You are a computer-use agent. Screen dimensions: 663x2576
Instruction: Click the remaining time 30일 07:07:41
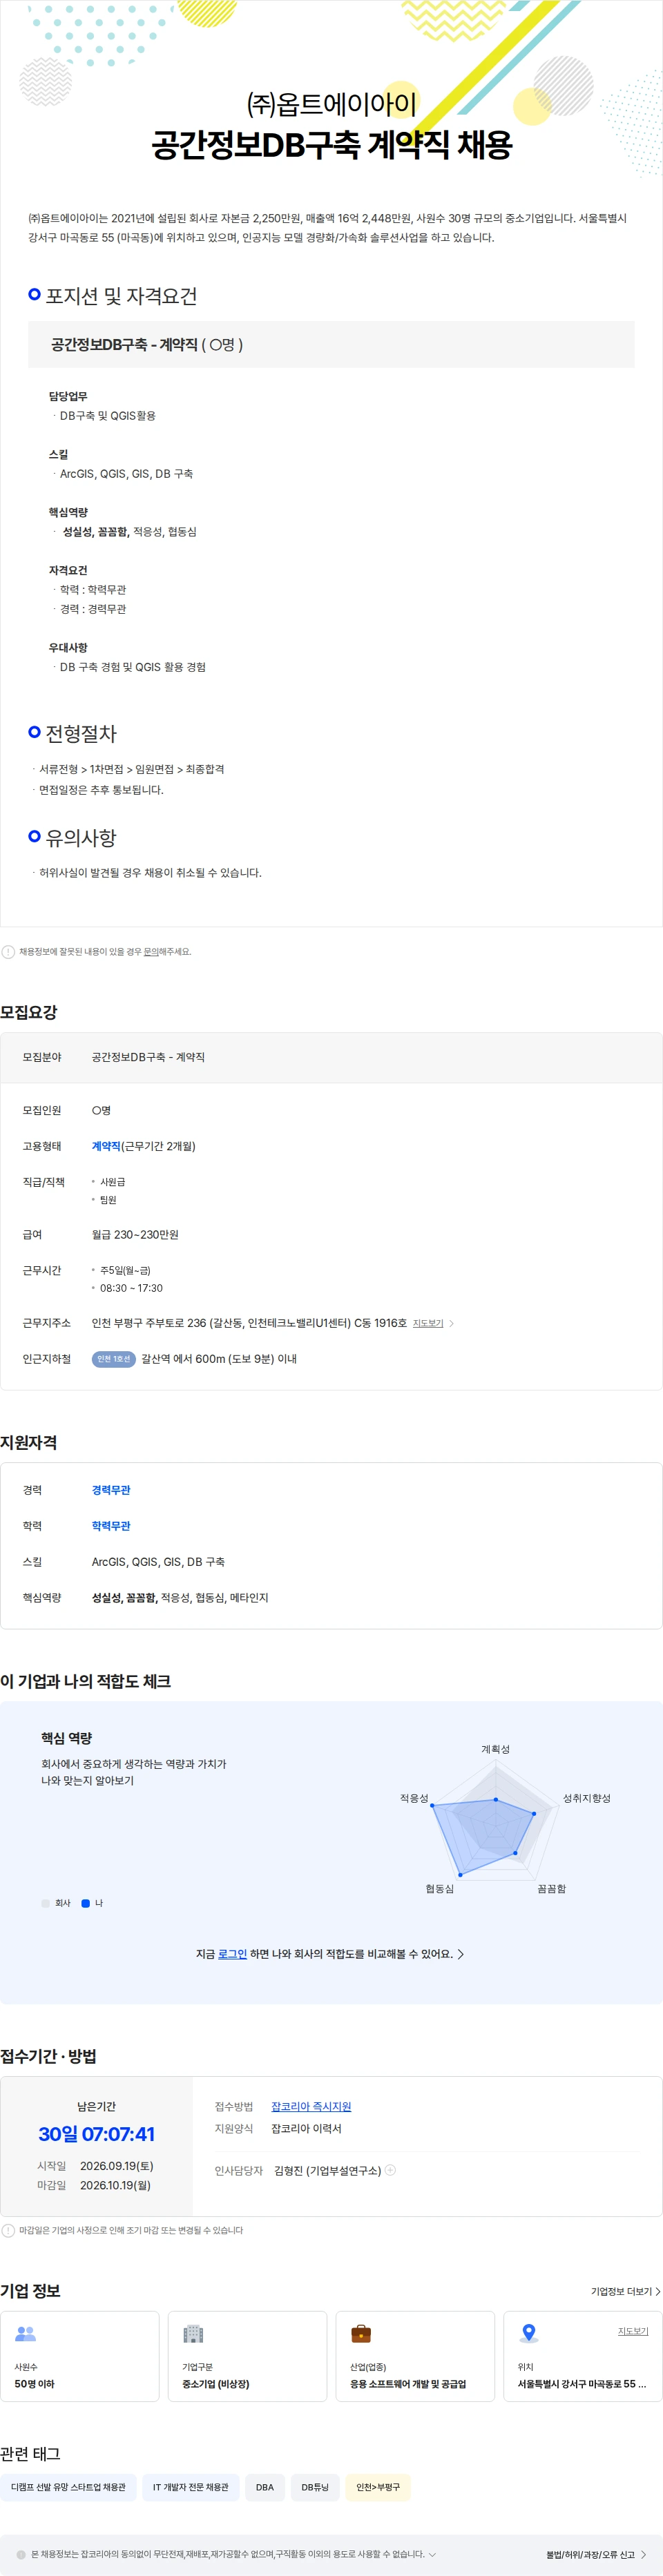(96, 2134)
